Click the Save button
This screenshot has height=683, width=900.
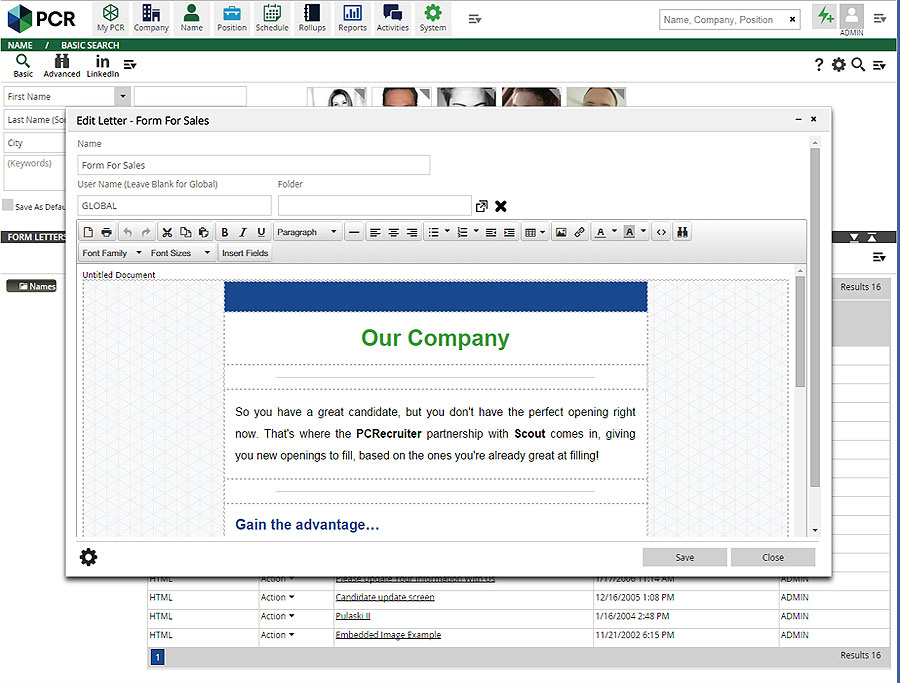684,557
